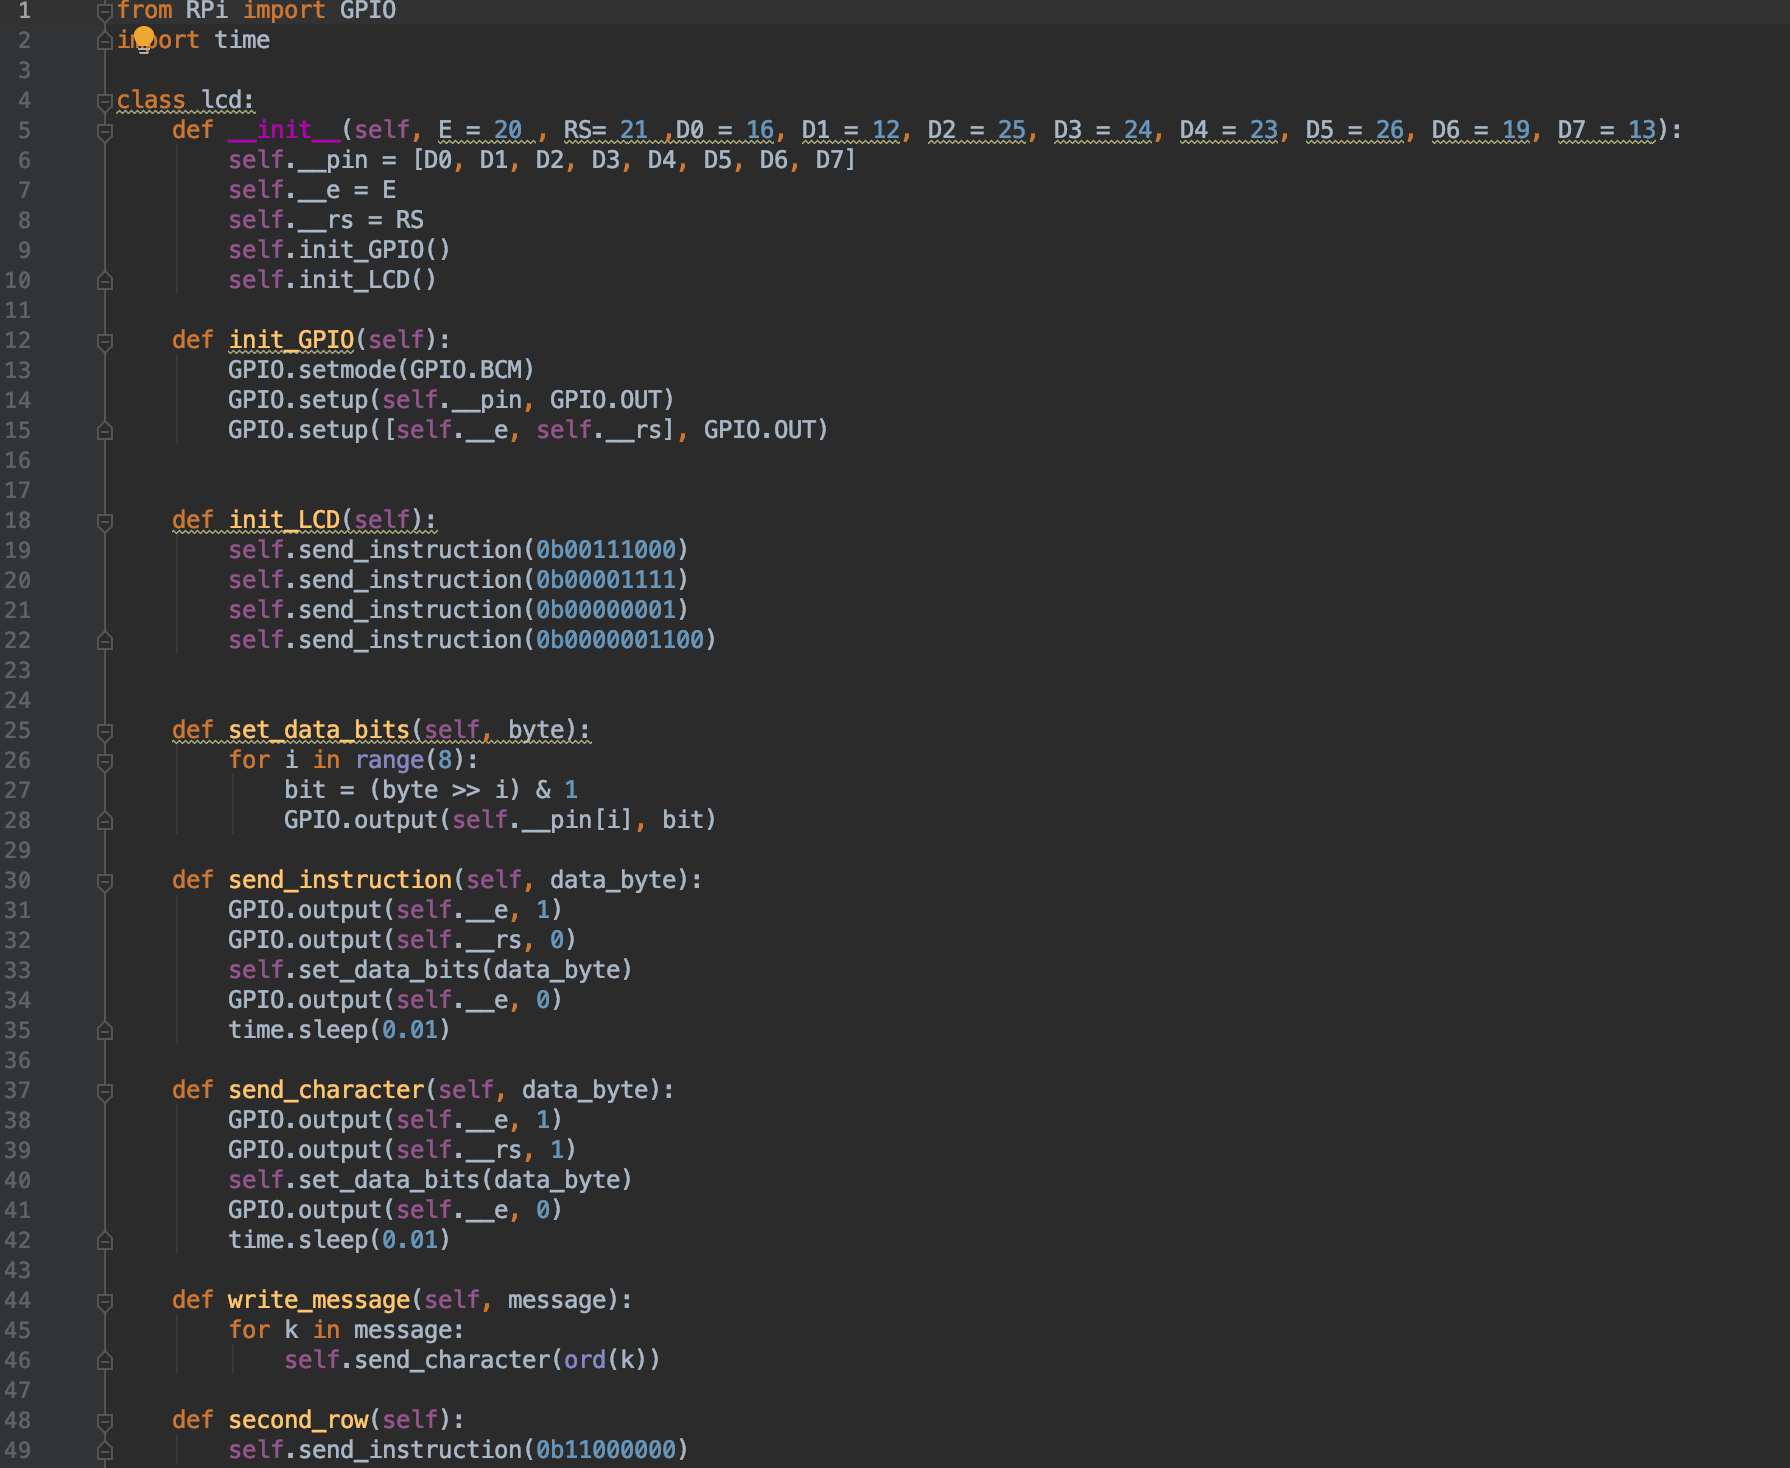Screen dimensions: 1790x1468
Task: Click 'self.__e = E' on line 7
Action: [x=312, y=190]
